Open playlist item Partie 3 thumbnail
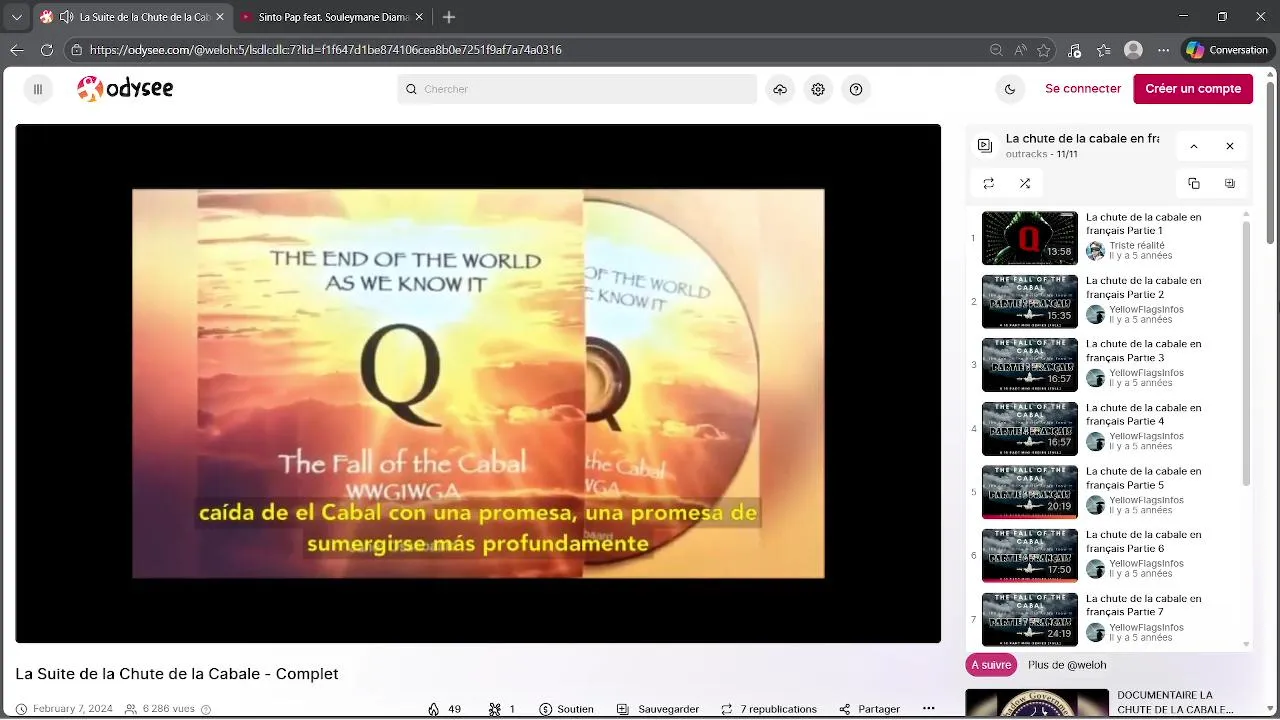The height and width of the screenshot is (720, 1280). click(1029, 365)
